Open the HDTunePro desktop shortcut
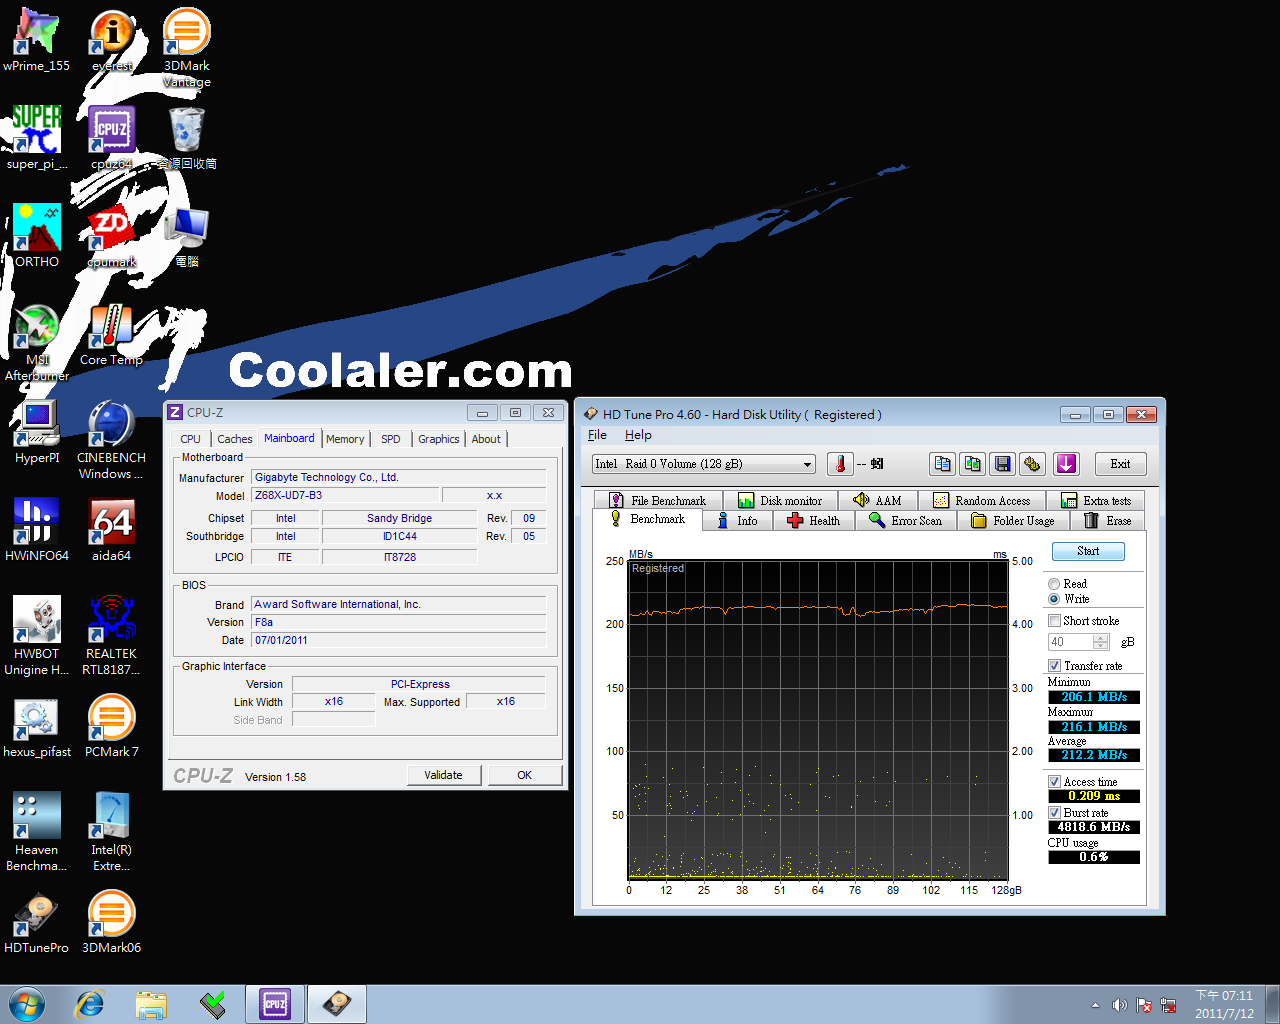The image size is (1280, 1024). [x=37, y=922]
